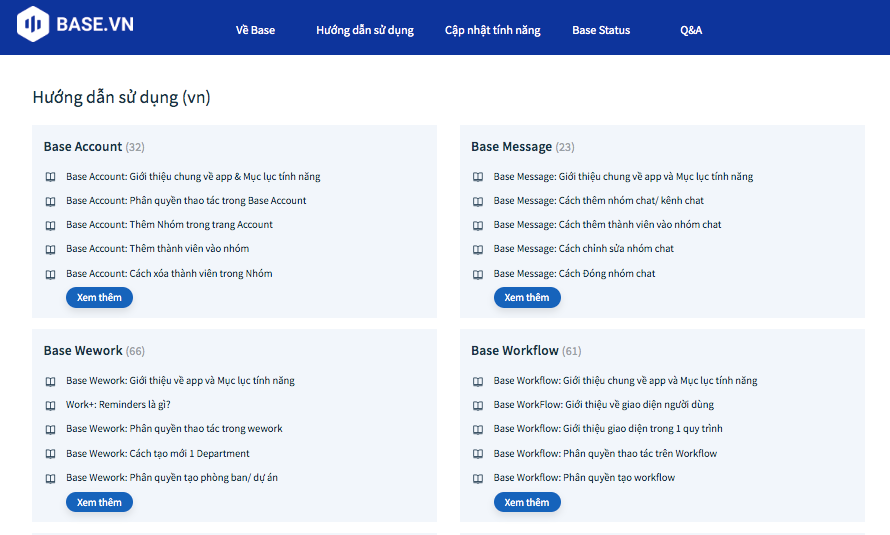Open article Base Wework: Giới thiệu về app
This screenshot has height=535, width=890.
click(180, 381)
